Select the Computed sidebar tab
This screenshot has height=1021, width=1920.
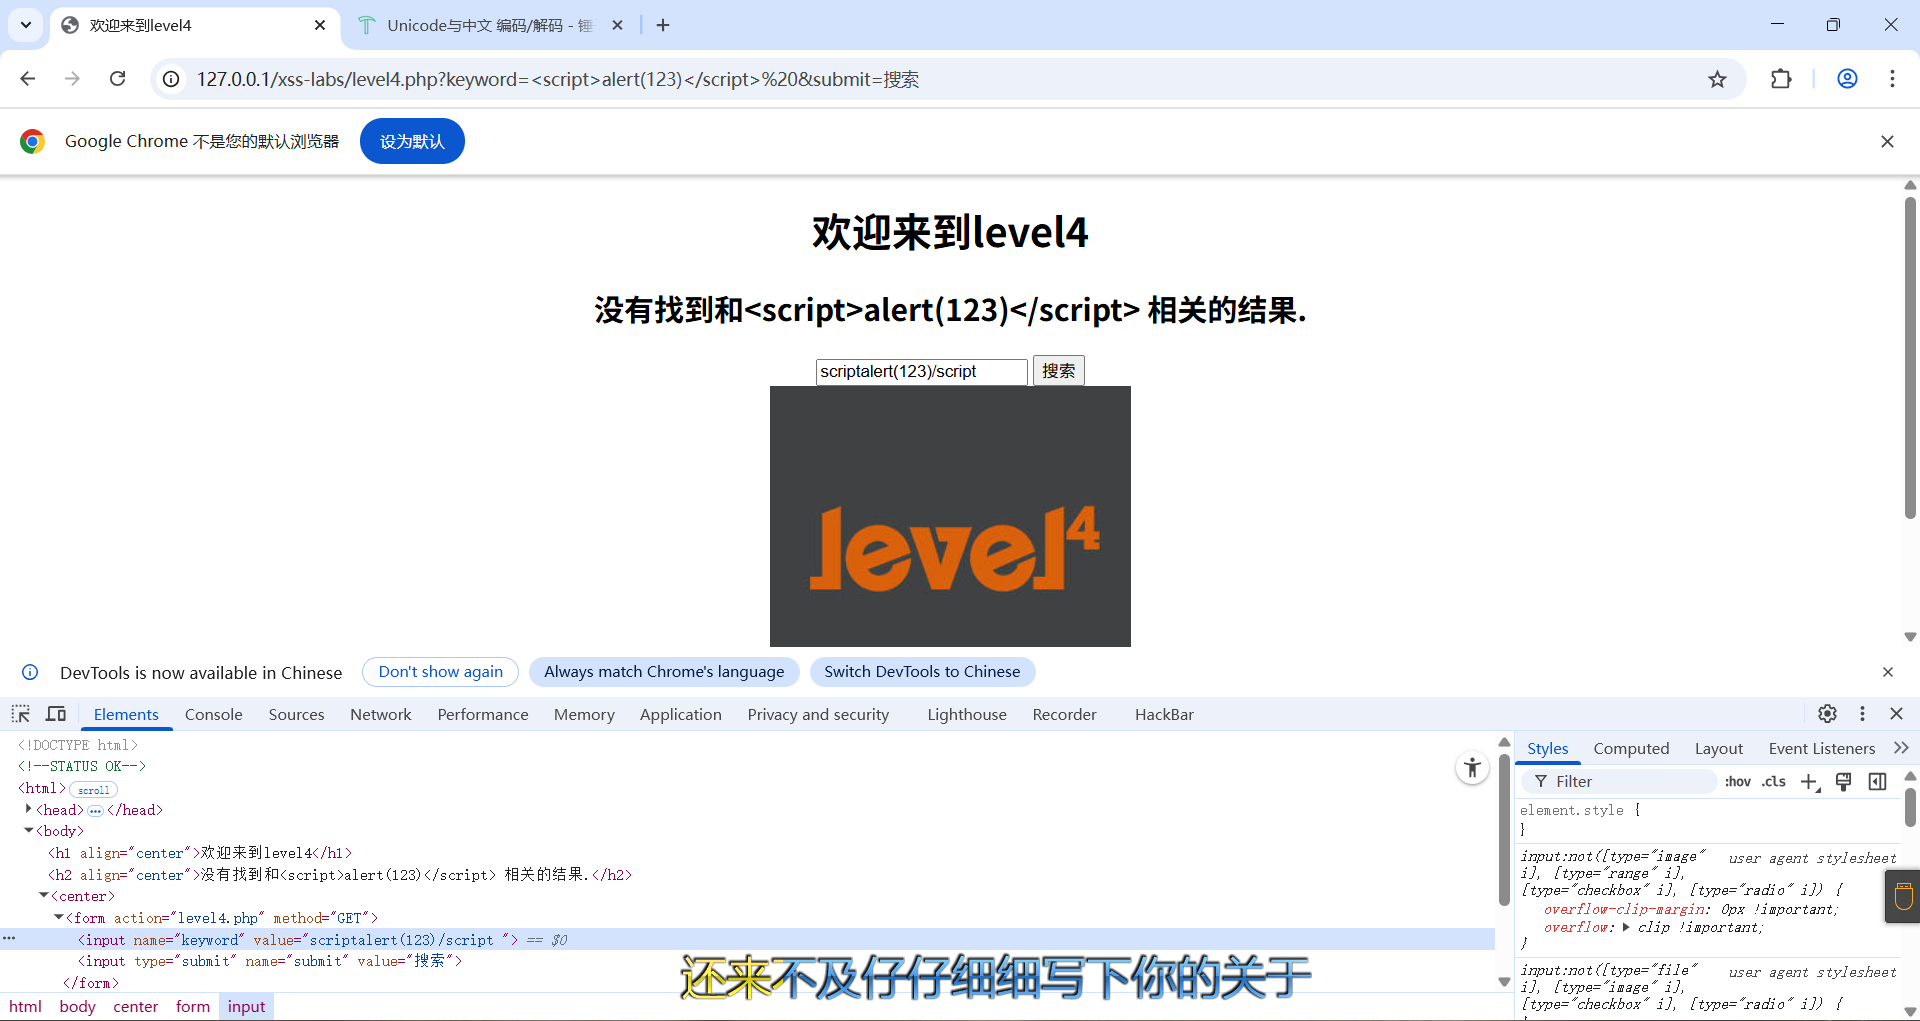point(1631,748)
